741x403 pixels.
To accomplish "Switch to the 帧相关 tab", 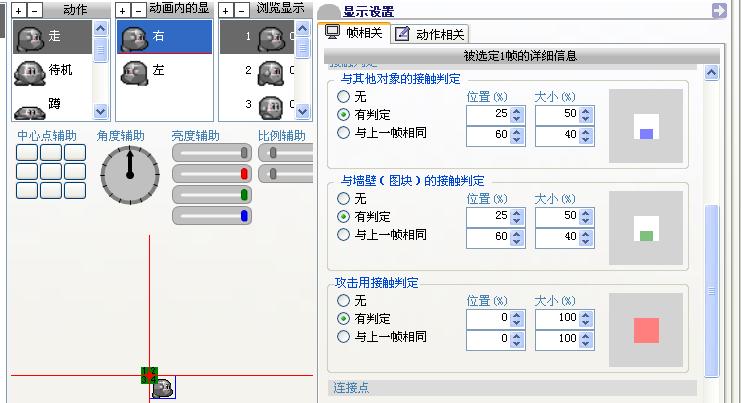I will pyautogui.click(x=354, y=33).
